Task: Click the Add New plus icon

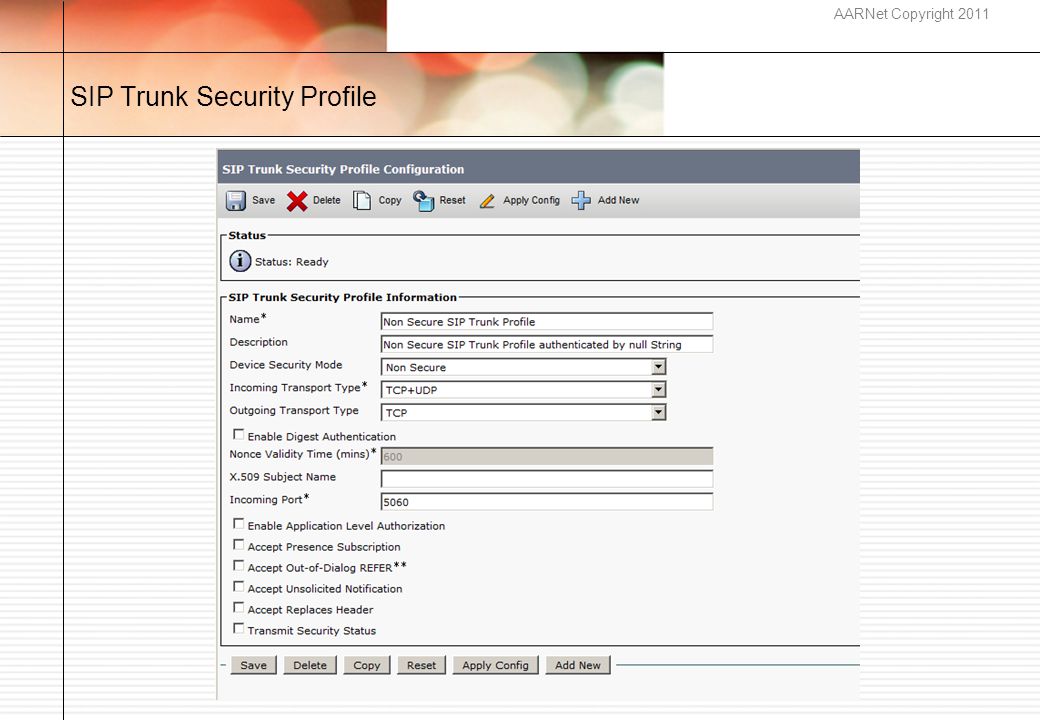Action: (581, 200)
